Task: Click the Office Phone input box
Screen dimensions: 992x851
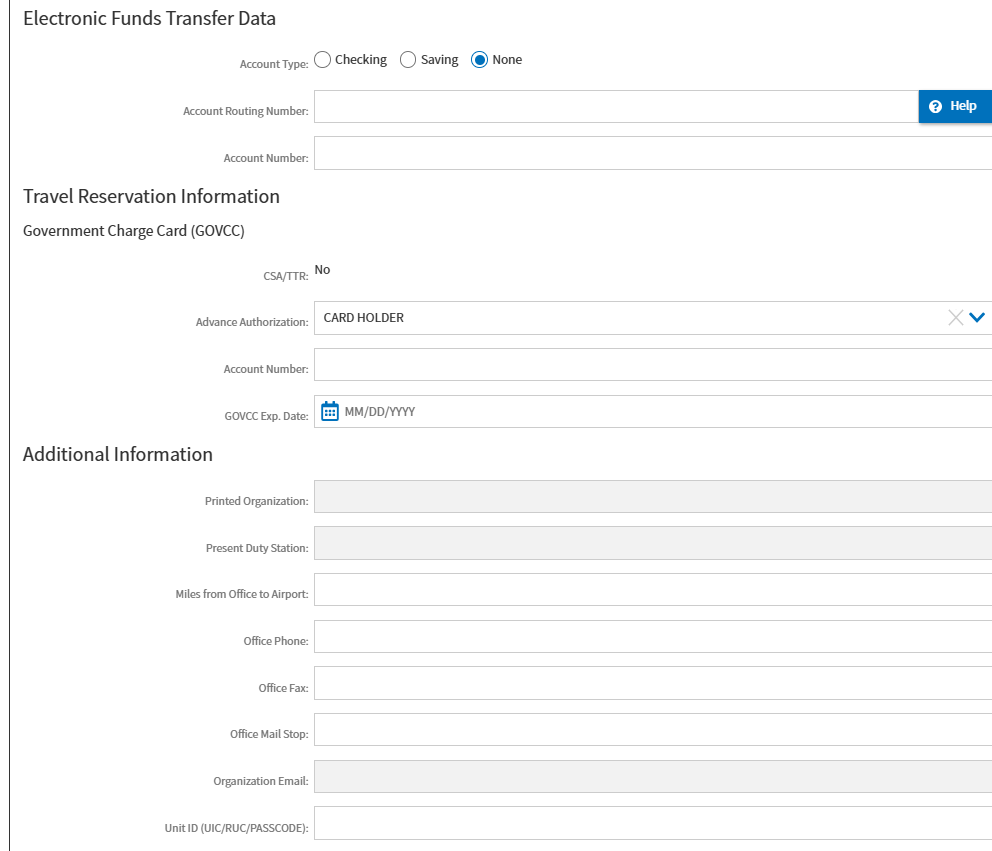Action: (652, 636)
